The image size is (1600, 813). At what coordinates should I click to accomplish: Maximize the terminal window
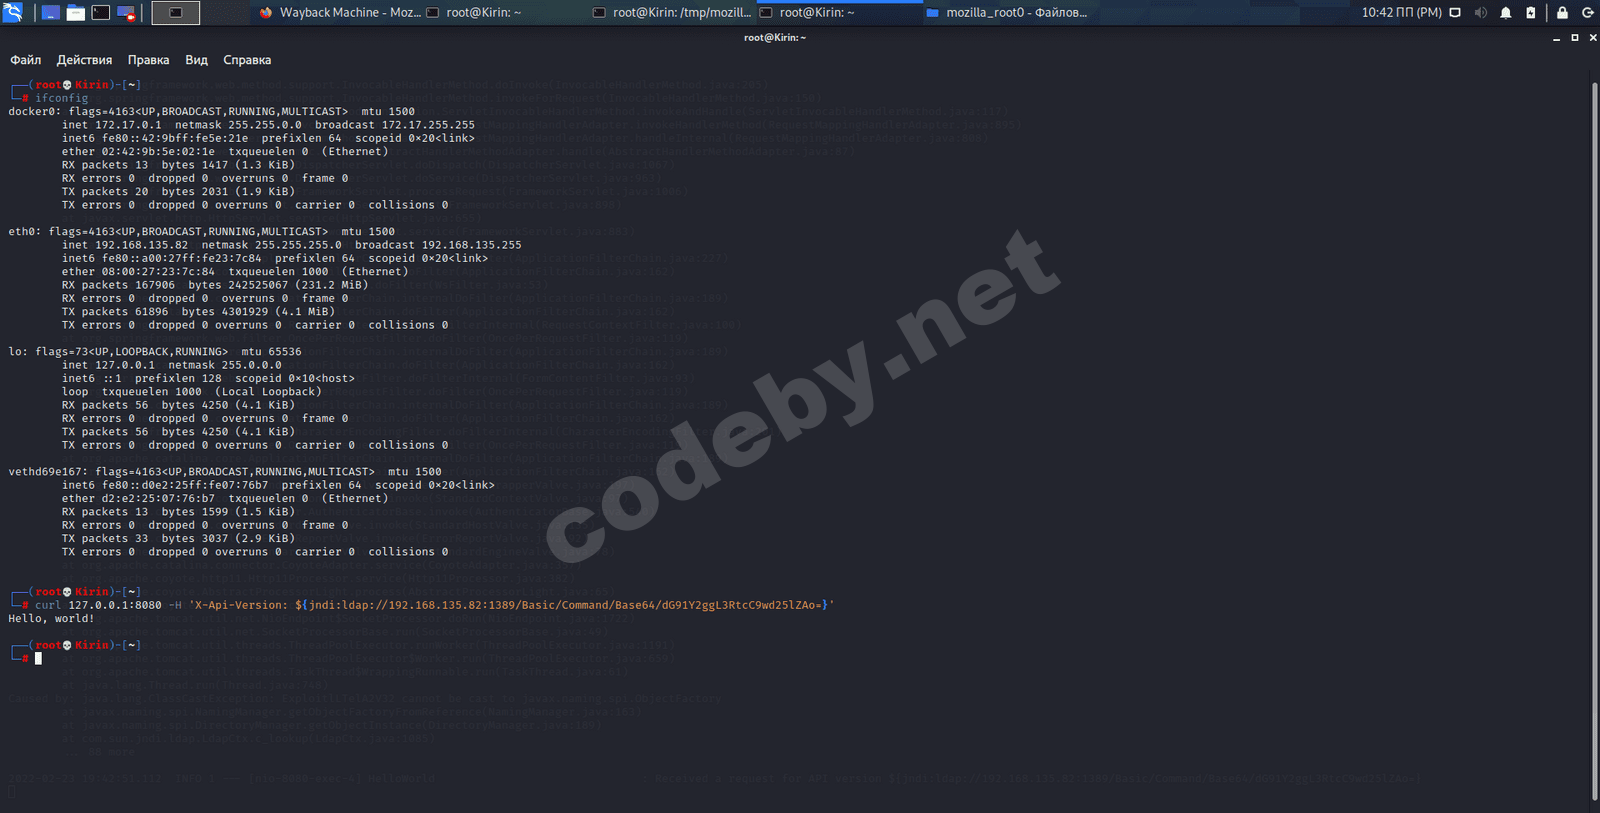click(x=1575, y=38)
